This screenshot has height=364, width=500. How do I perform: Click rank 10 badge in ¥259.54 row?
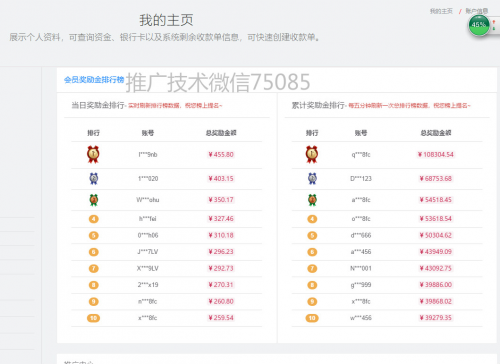[x=94, y=318]
